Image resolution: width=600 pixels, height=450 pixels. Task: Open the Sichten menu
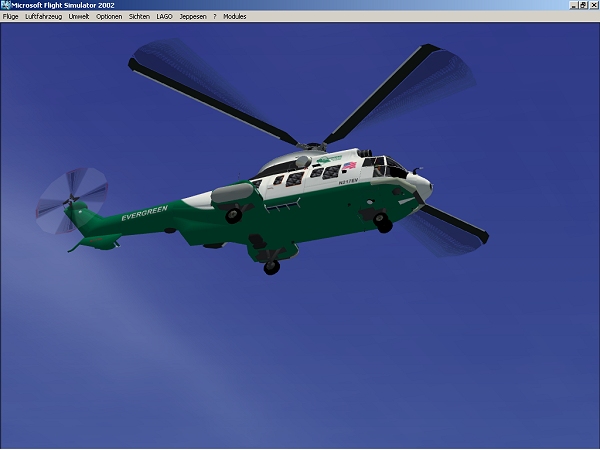coord(139,17)
